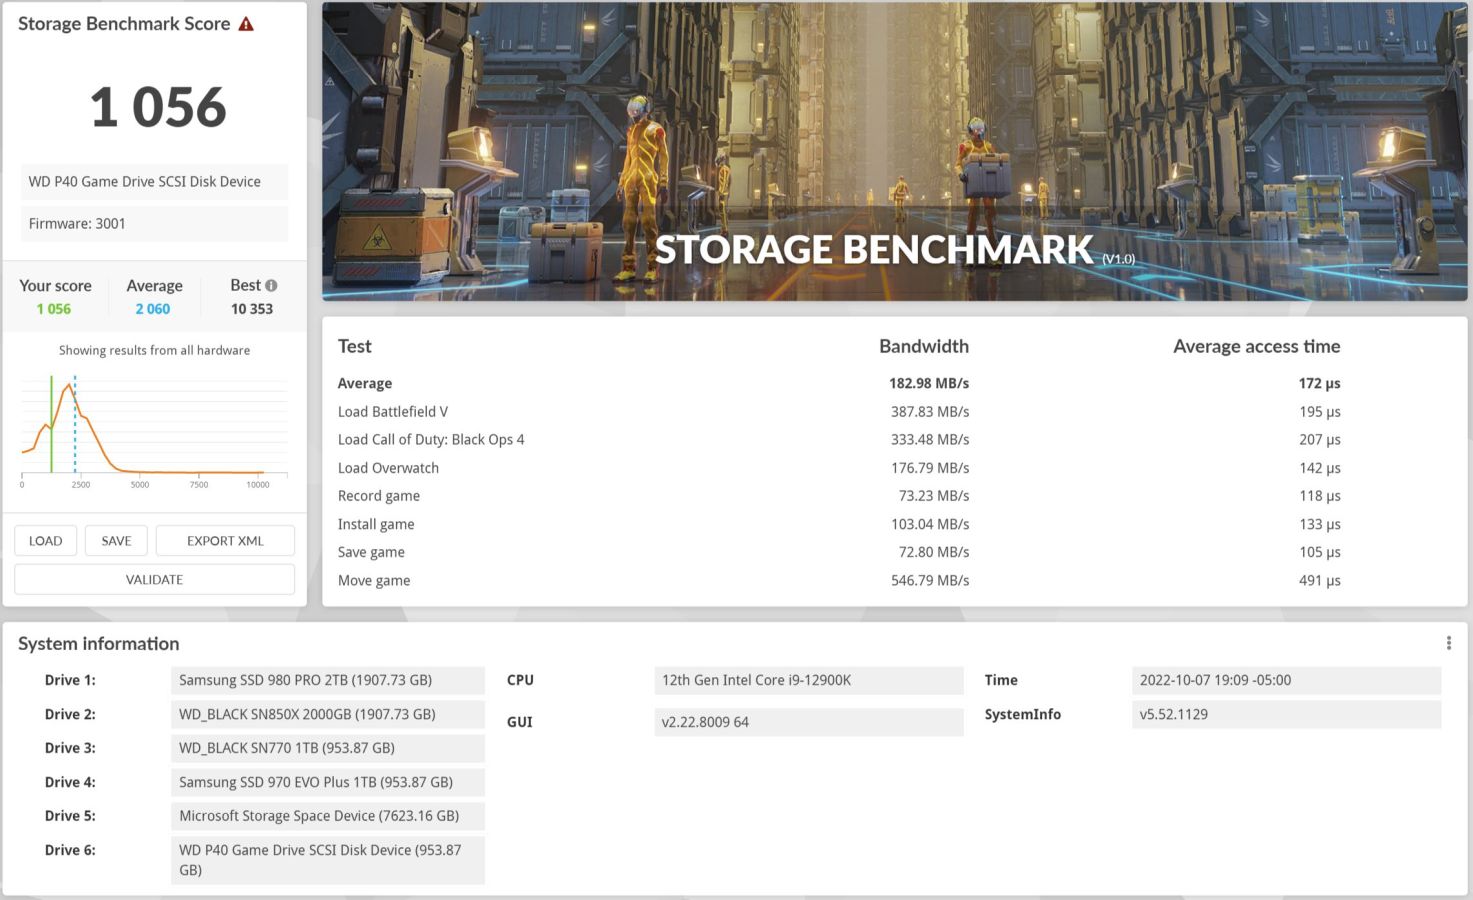Select the Save game test row
Screen dimensions: 1473x900
(839, 552)
